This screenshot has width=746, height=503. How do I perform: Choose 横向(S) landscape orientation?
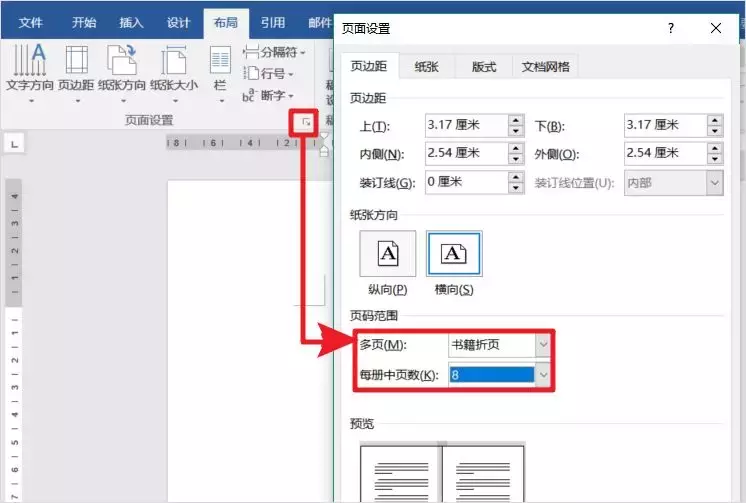[x=454, y=254]
